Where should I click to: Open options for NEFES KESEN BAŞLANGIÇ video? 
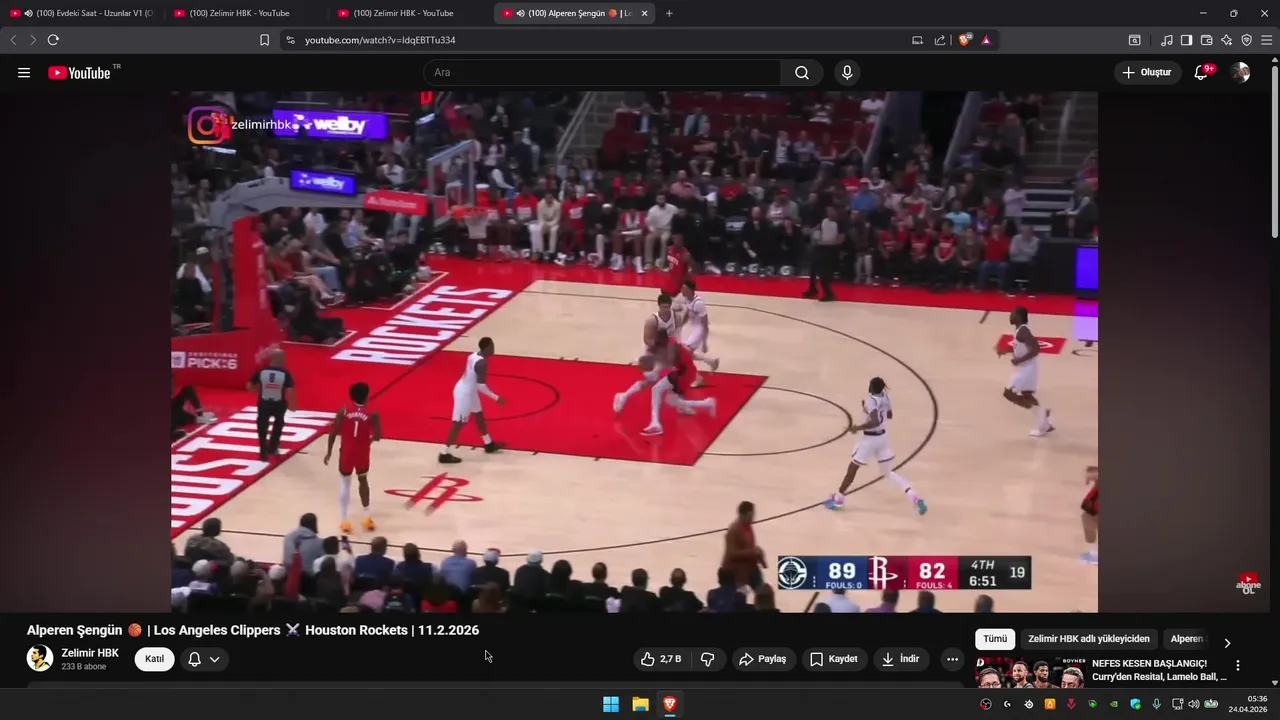pos(1238,665)
